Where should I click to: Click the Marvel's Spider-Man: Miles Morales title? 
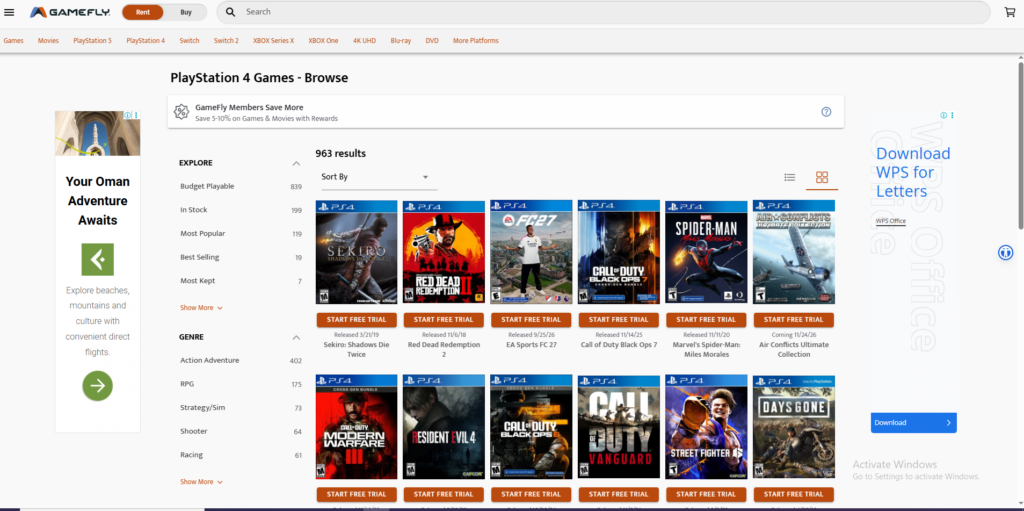coord(706,350)
